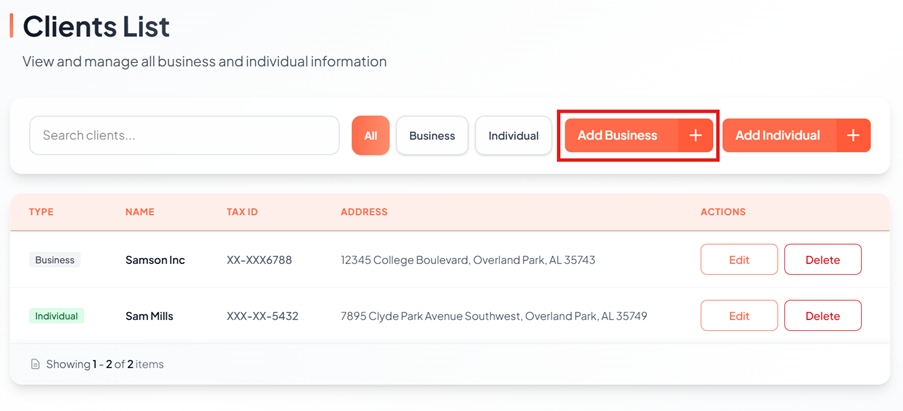Click the Sam Mills name
The width and height of the screenshot is (903, 411).
149,316
